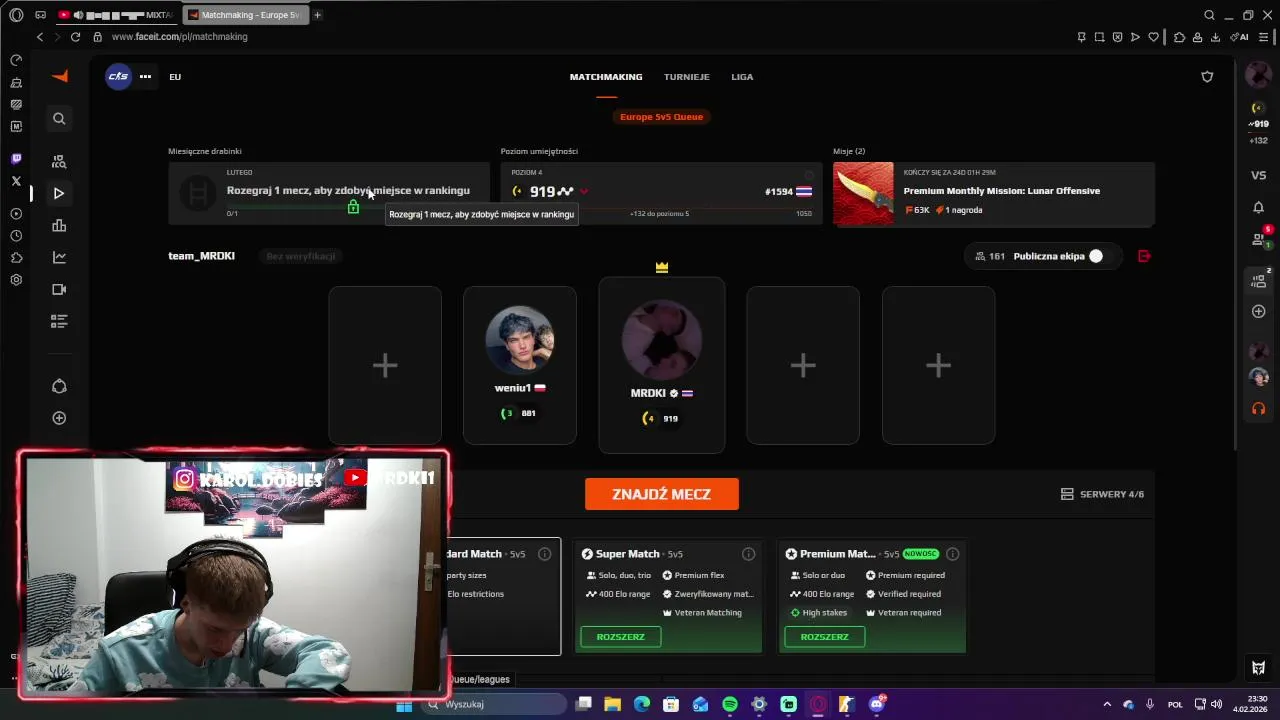Open MRDKI player card
1280x720 pixels.
click(x=662, y=365)
